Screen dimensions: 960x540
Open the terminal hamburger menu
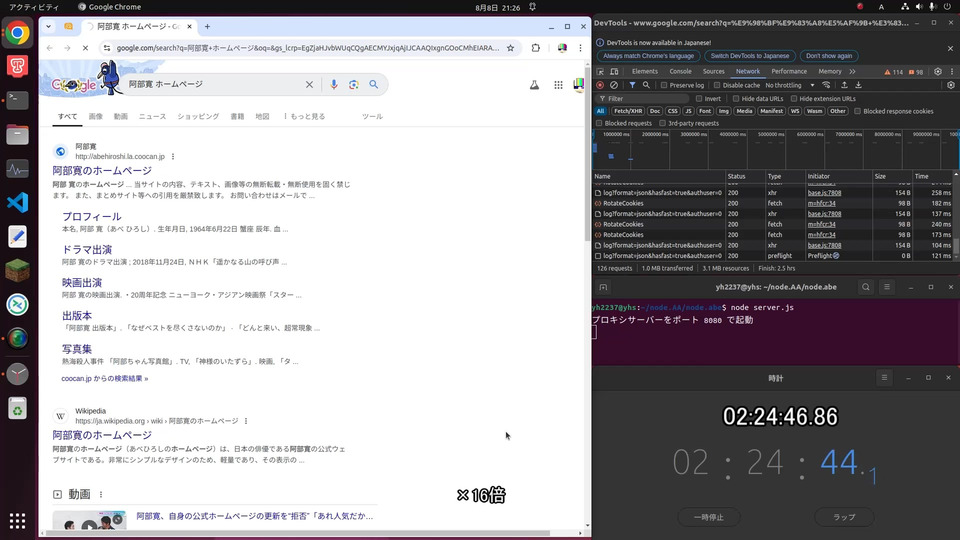(887, 287)
